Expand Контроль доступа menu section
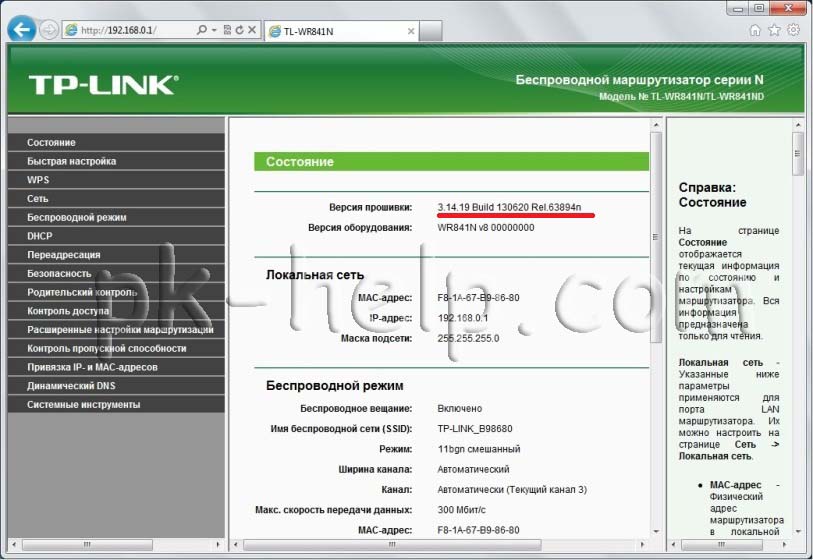Viewport: 813px width, 560px height. tap(117, 311)
